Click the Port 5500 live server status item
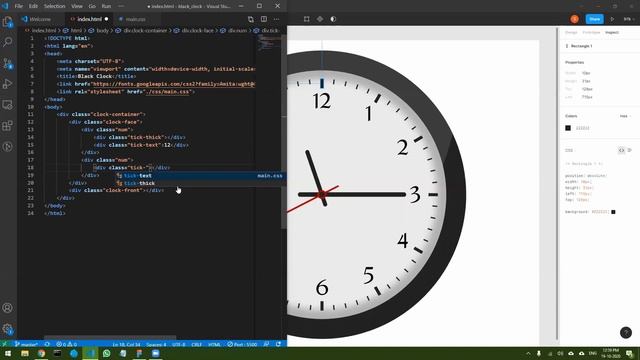Image resolution: width=640 pixels, height=360 pixels. [x=242, y=344]
